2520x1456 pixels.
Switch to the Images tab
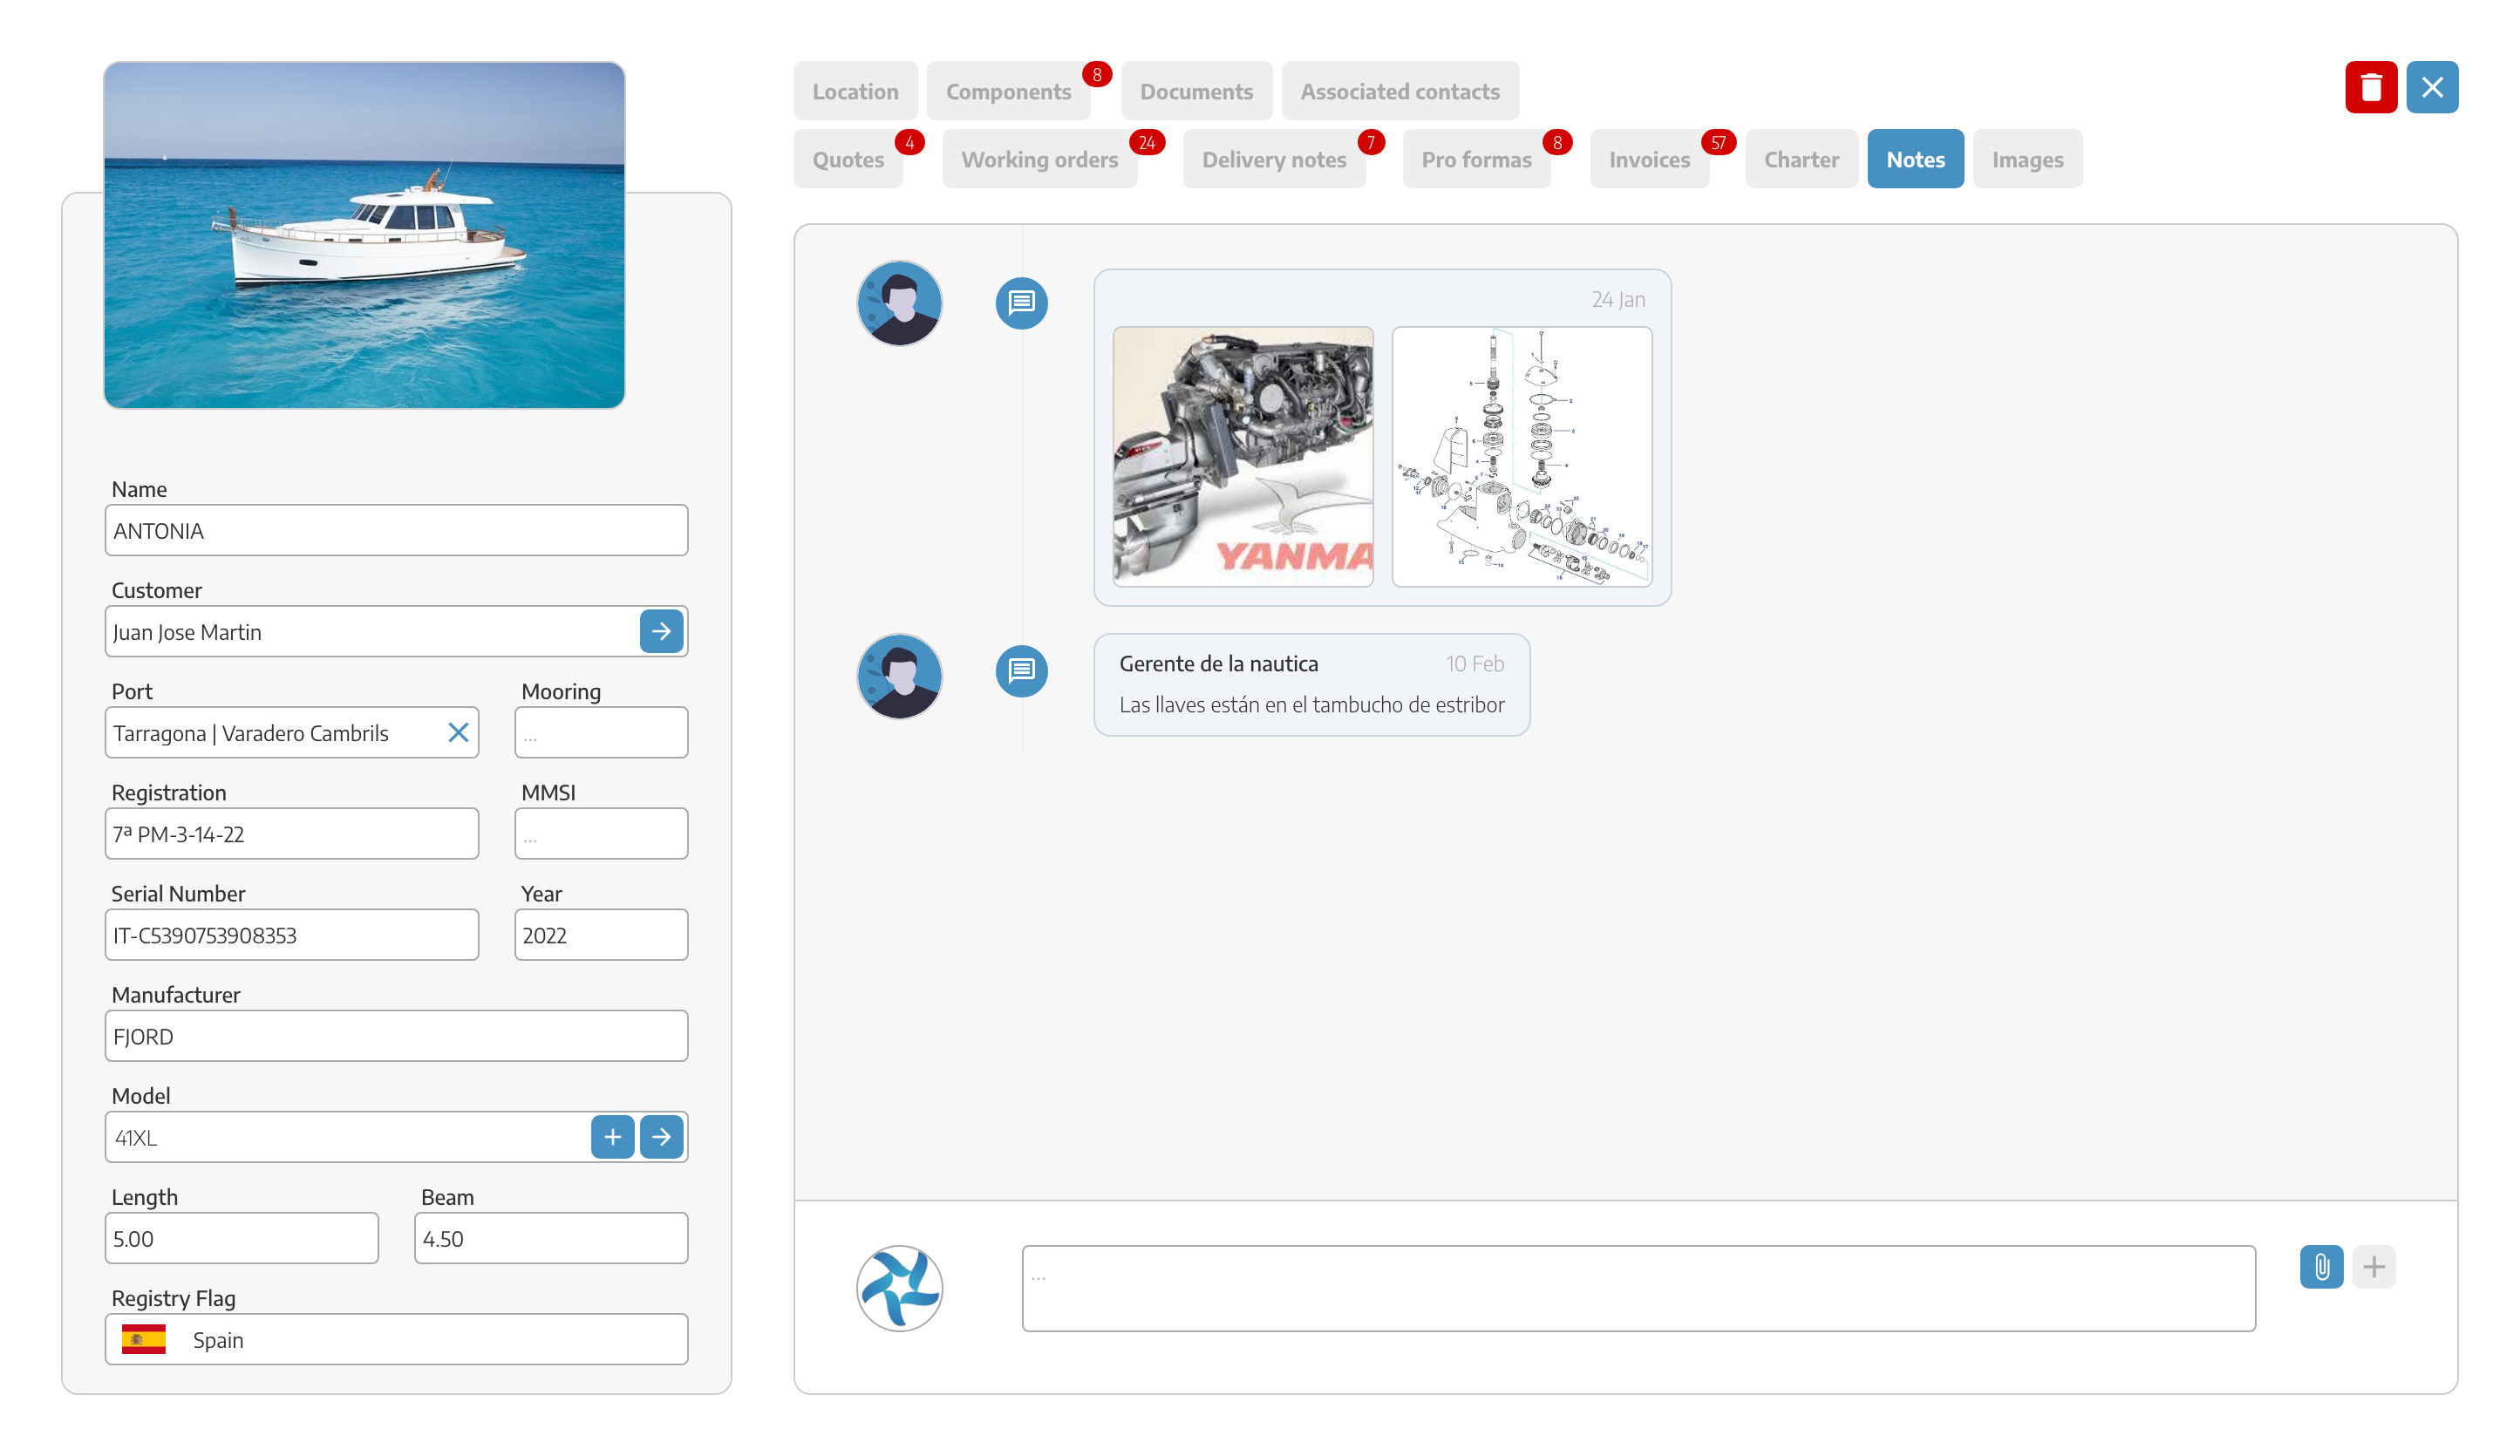[2027, 159]
